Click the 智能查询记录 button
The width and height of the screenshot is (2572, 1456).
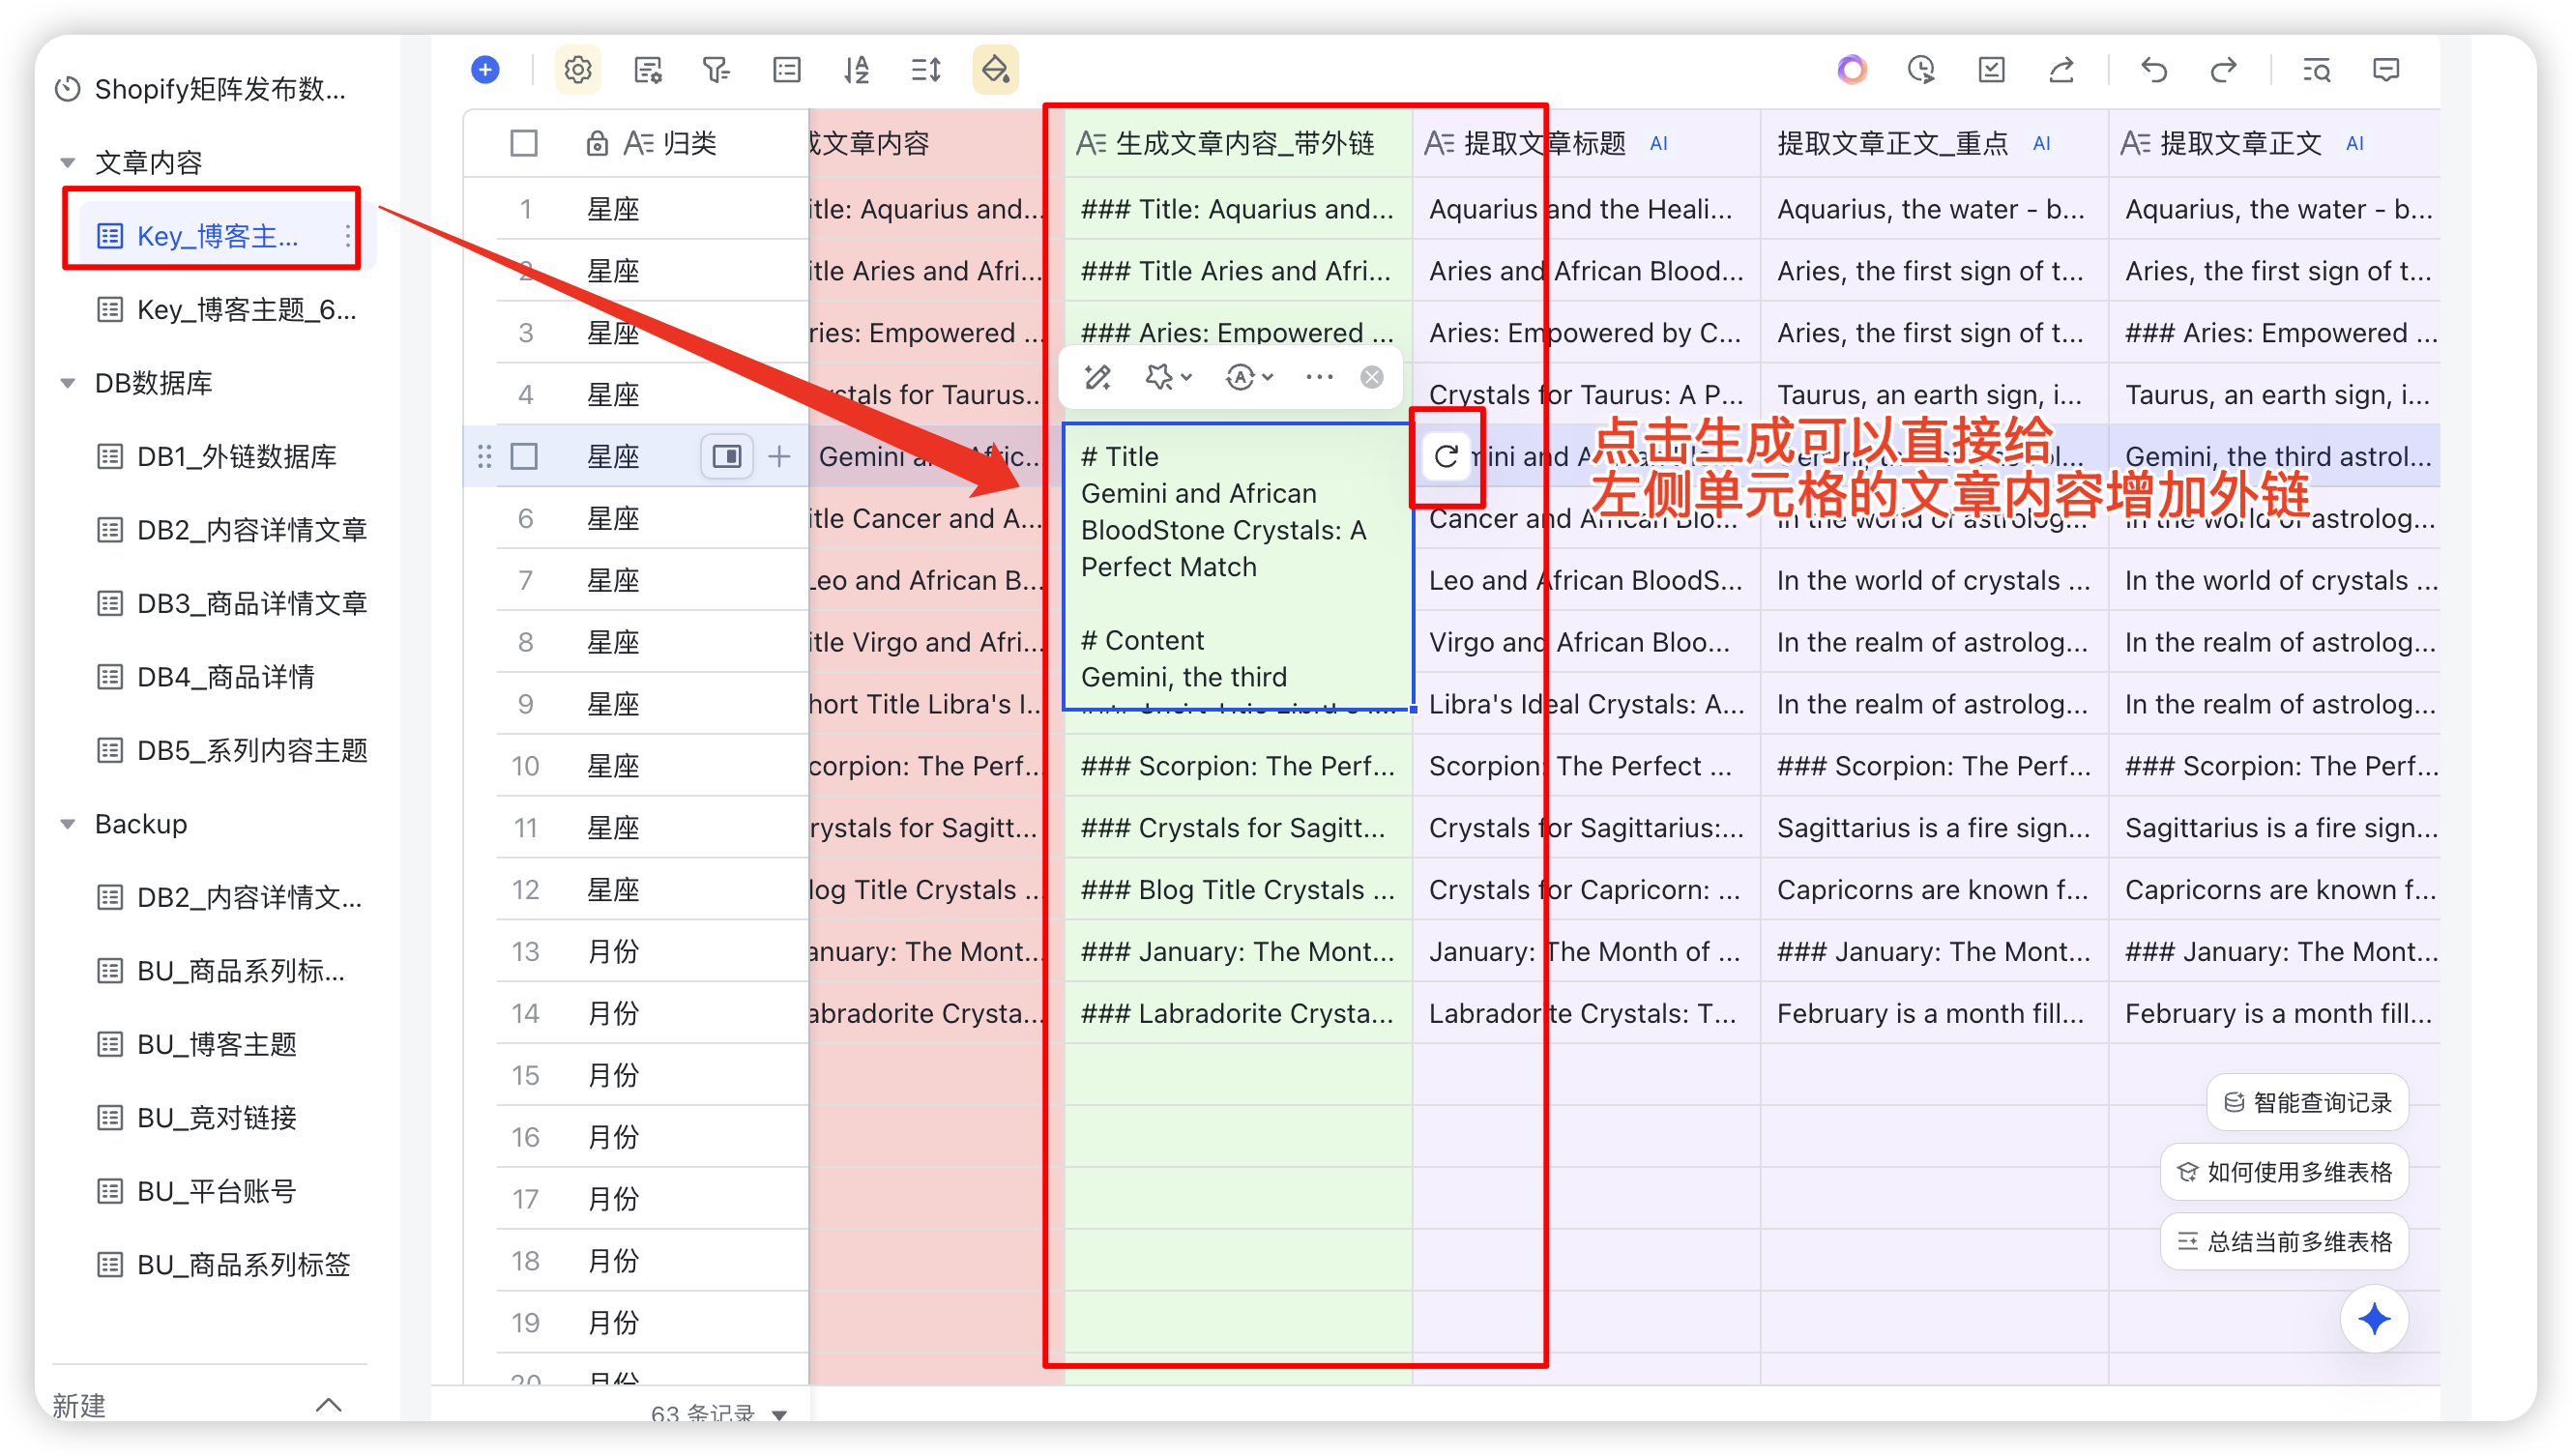point(2306,1102)
